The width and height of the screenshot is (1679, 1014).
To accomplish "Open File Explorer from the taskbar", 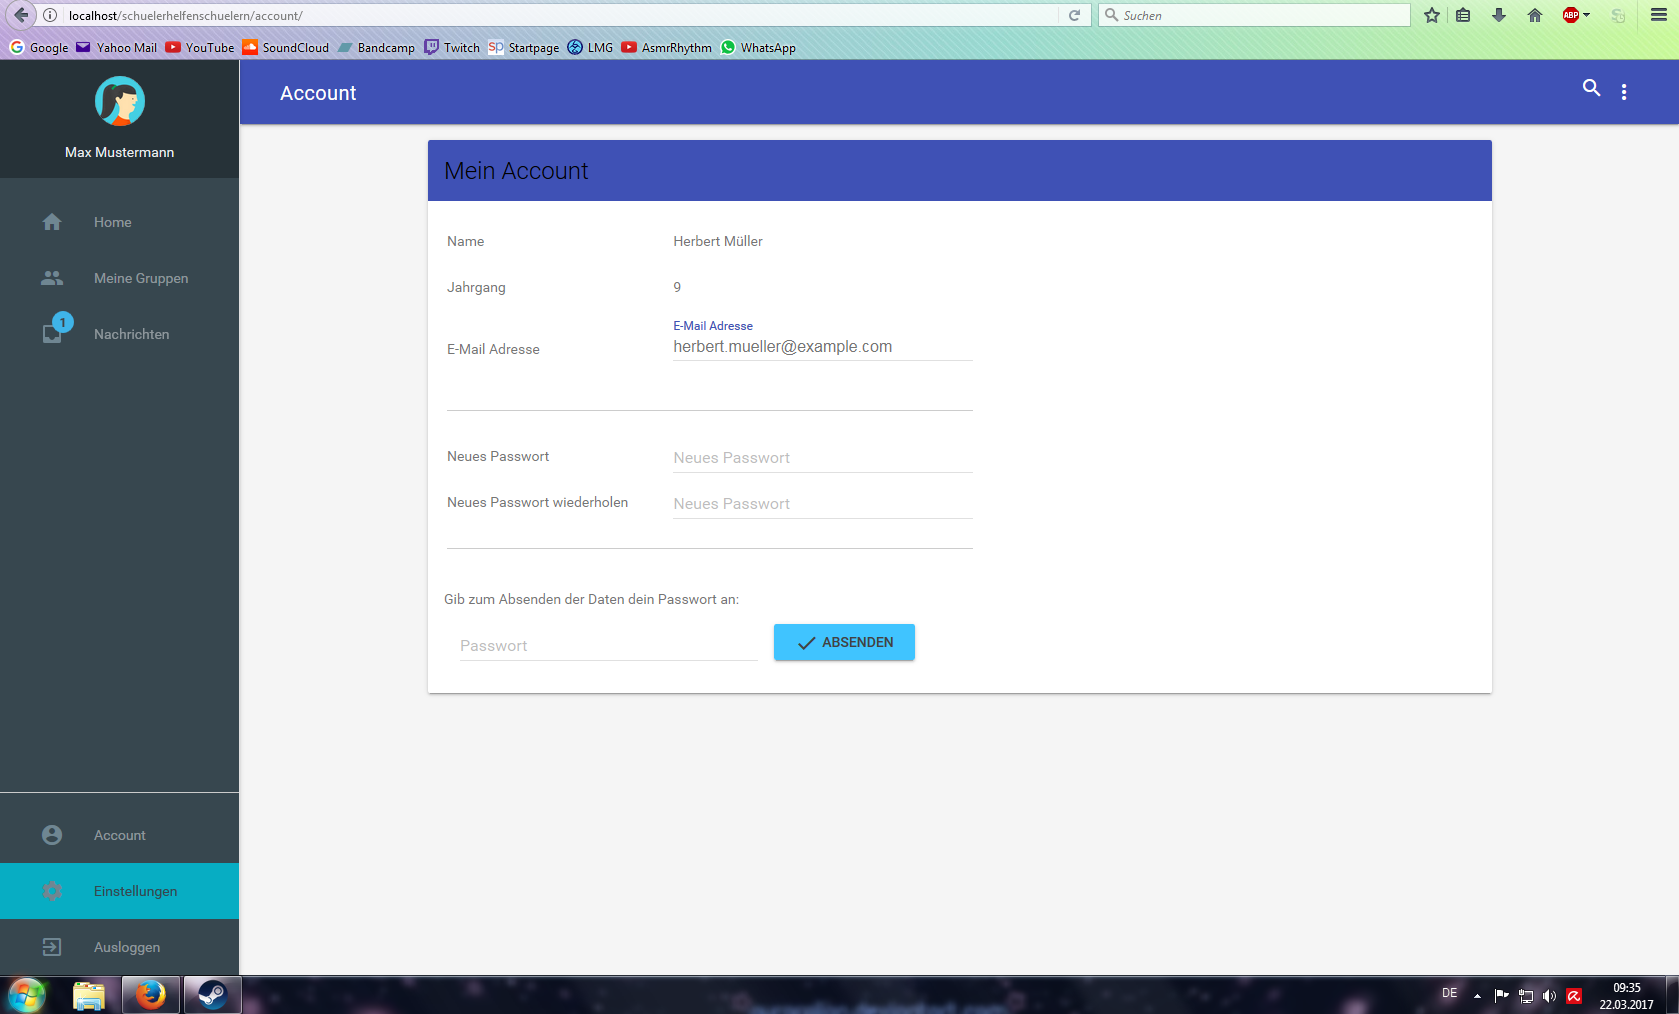I will coord(89,995).
